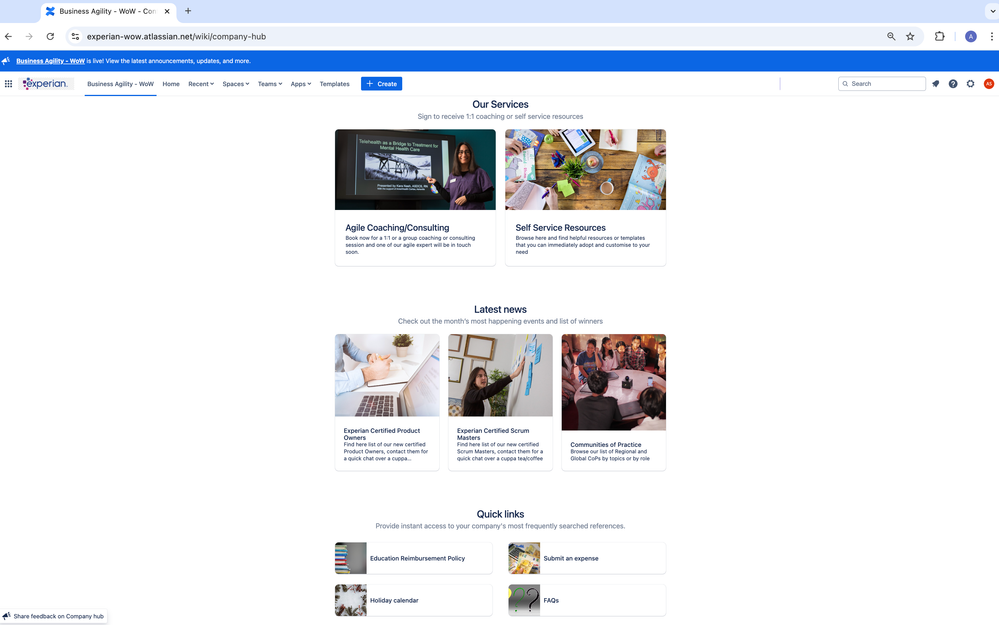The image size is (999, 625).
Task: Click into the Search field
Action: (x=882, y=83)
